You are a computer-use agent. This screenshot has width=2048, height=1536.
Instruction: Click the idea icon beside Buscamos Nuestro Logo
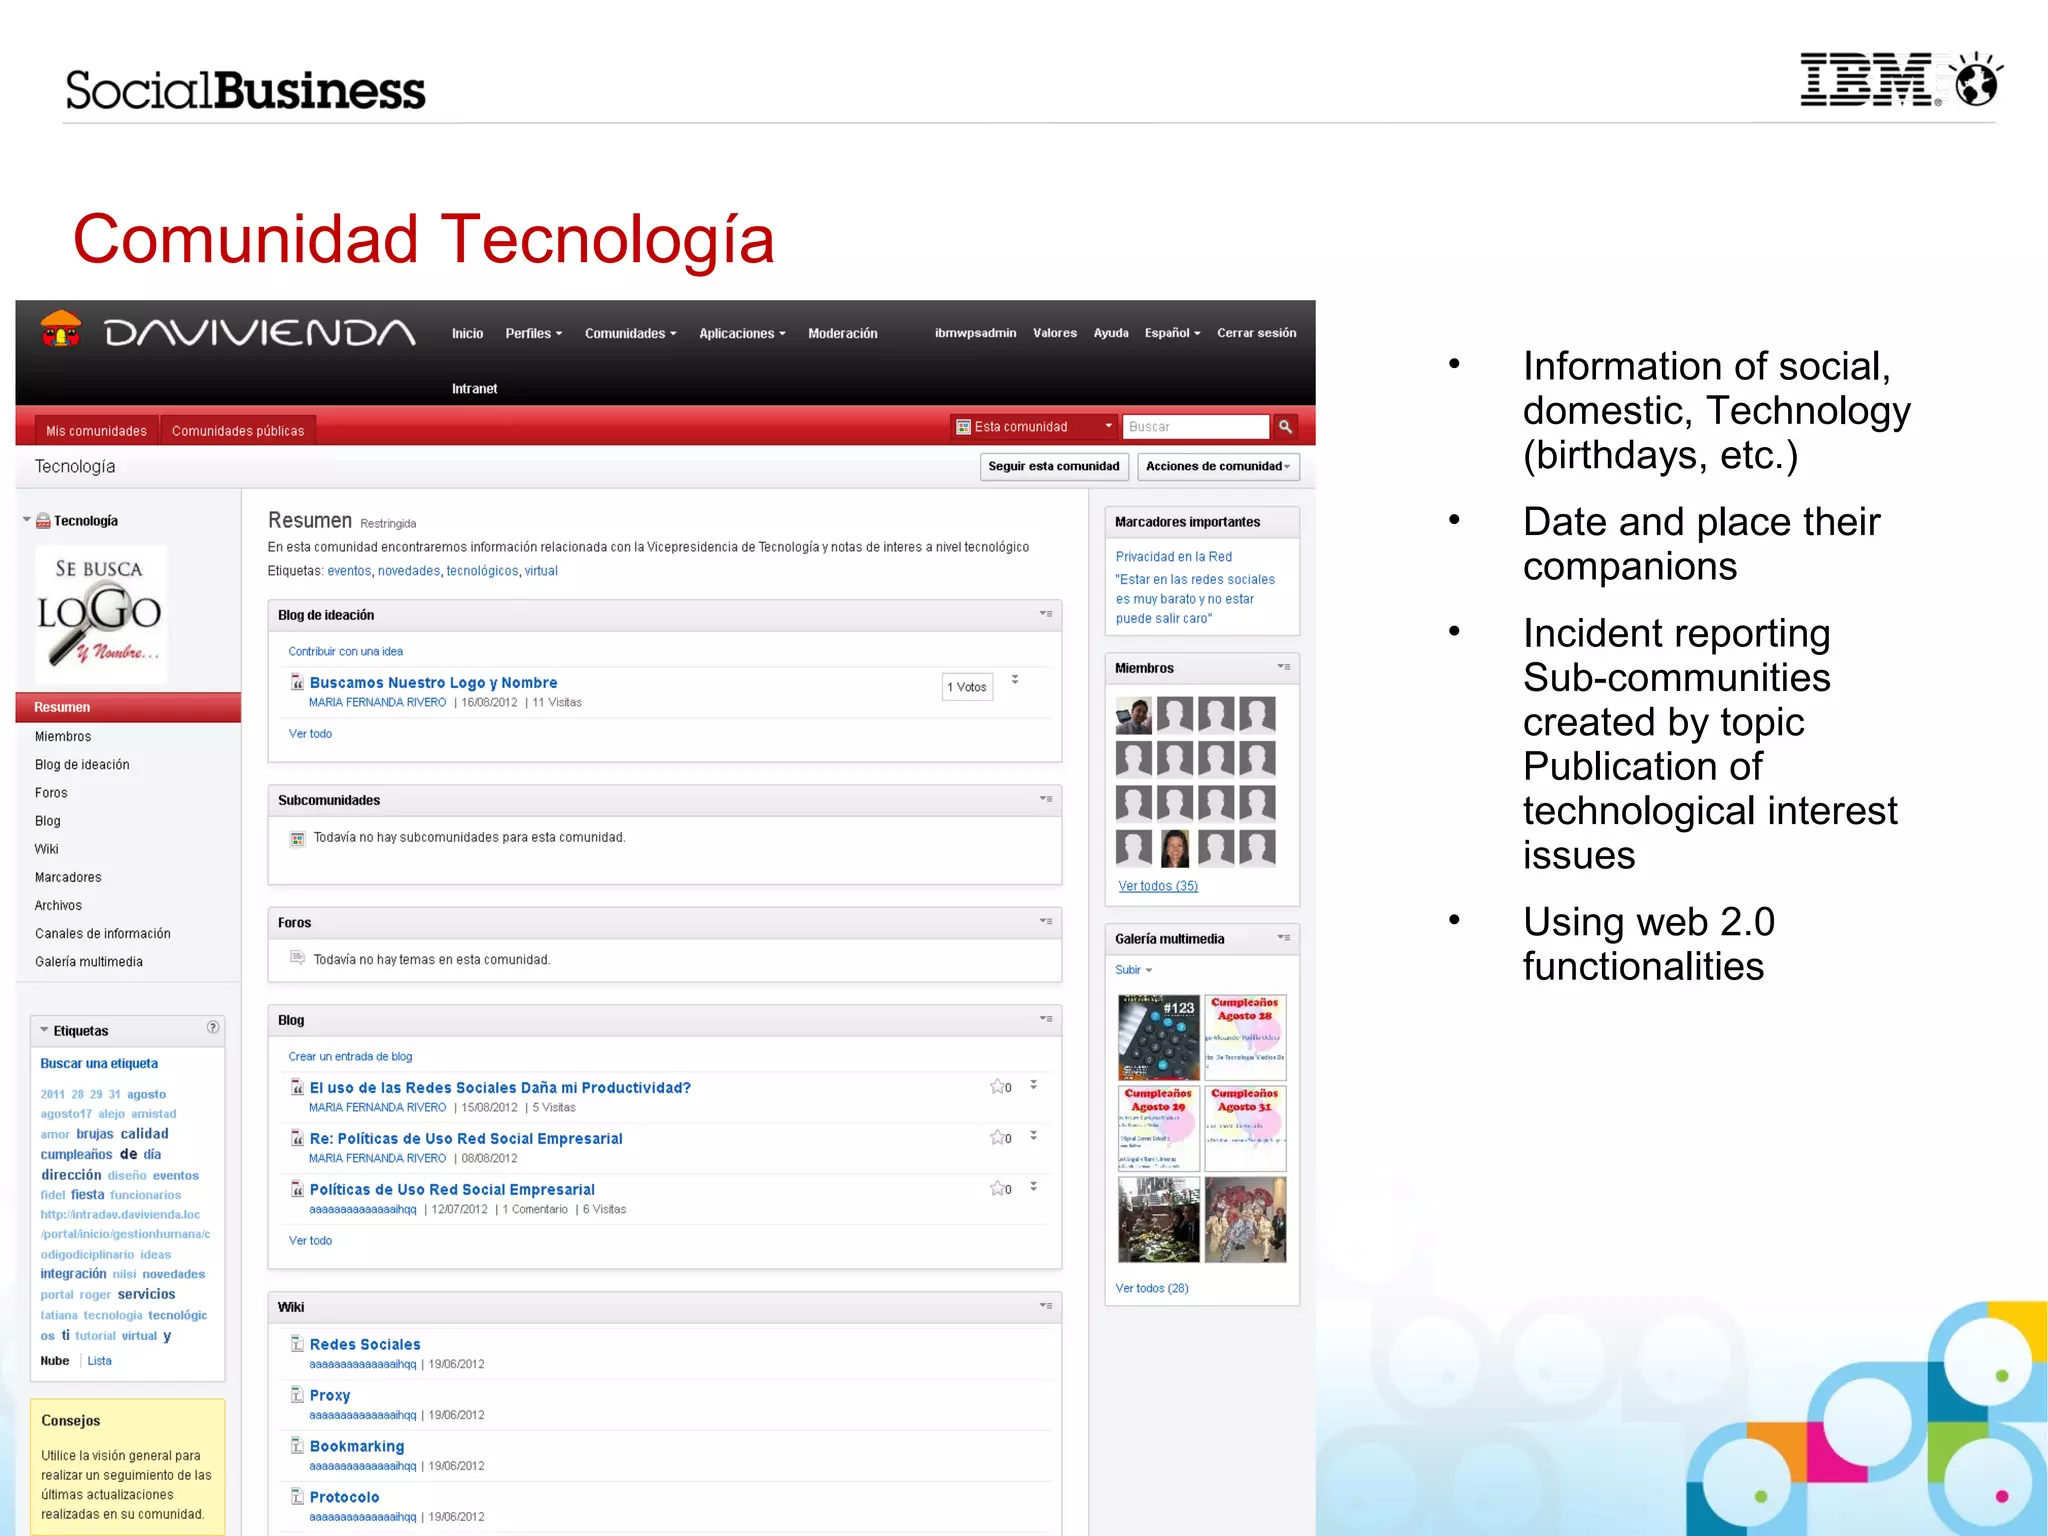297,682
